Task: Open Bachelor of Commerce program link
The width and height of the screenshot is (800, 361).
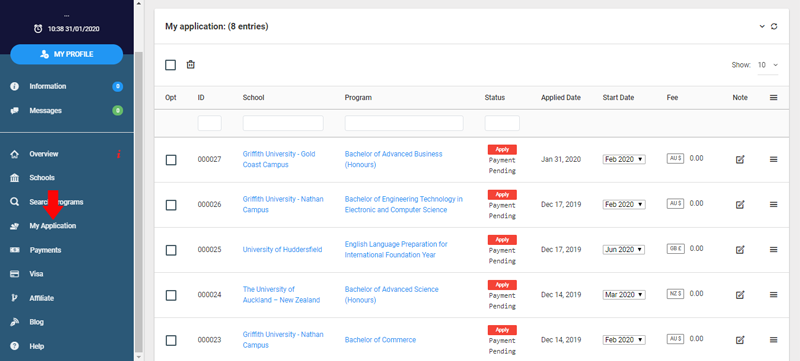Action: [380, 340]
